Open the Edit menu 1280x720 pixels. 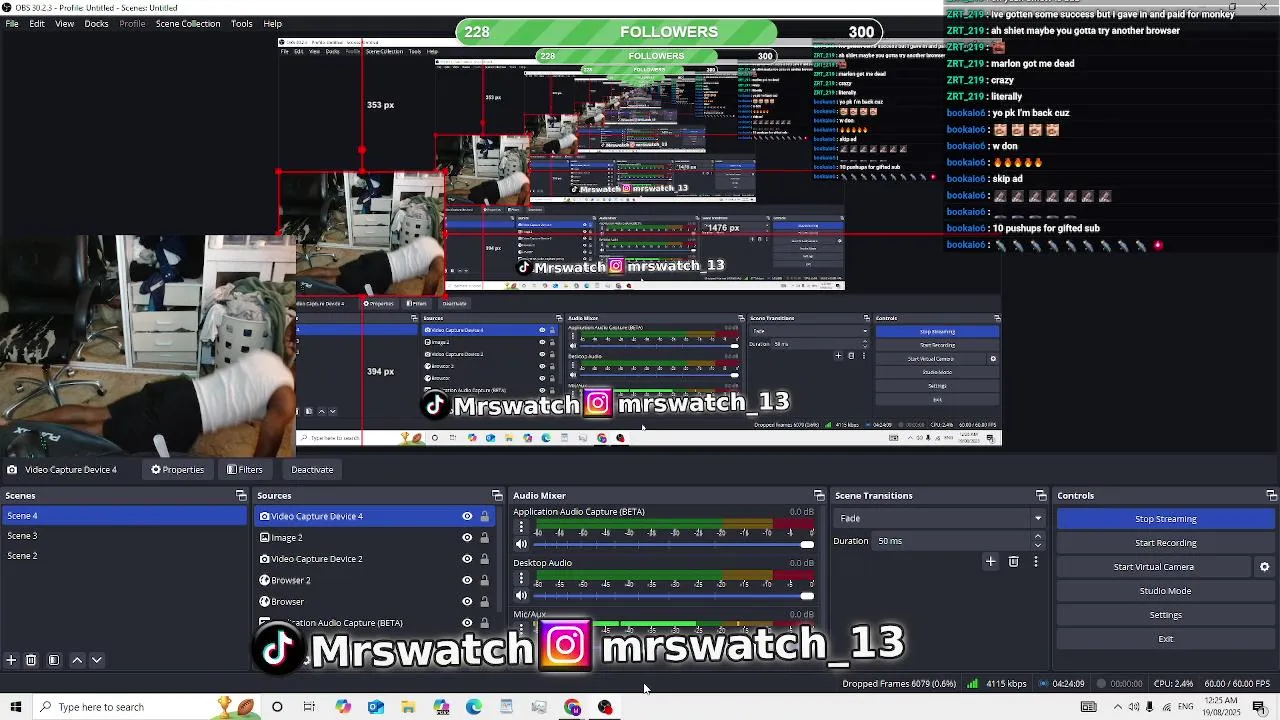pyautogui.click(x=37, y=23)
